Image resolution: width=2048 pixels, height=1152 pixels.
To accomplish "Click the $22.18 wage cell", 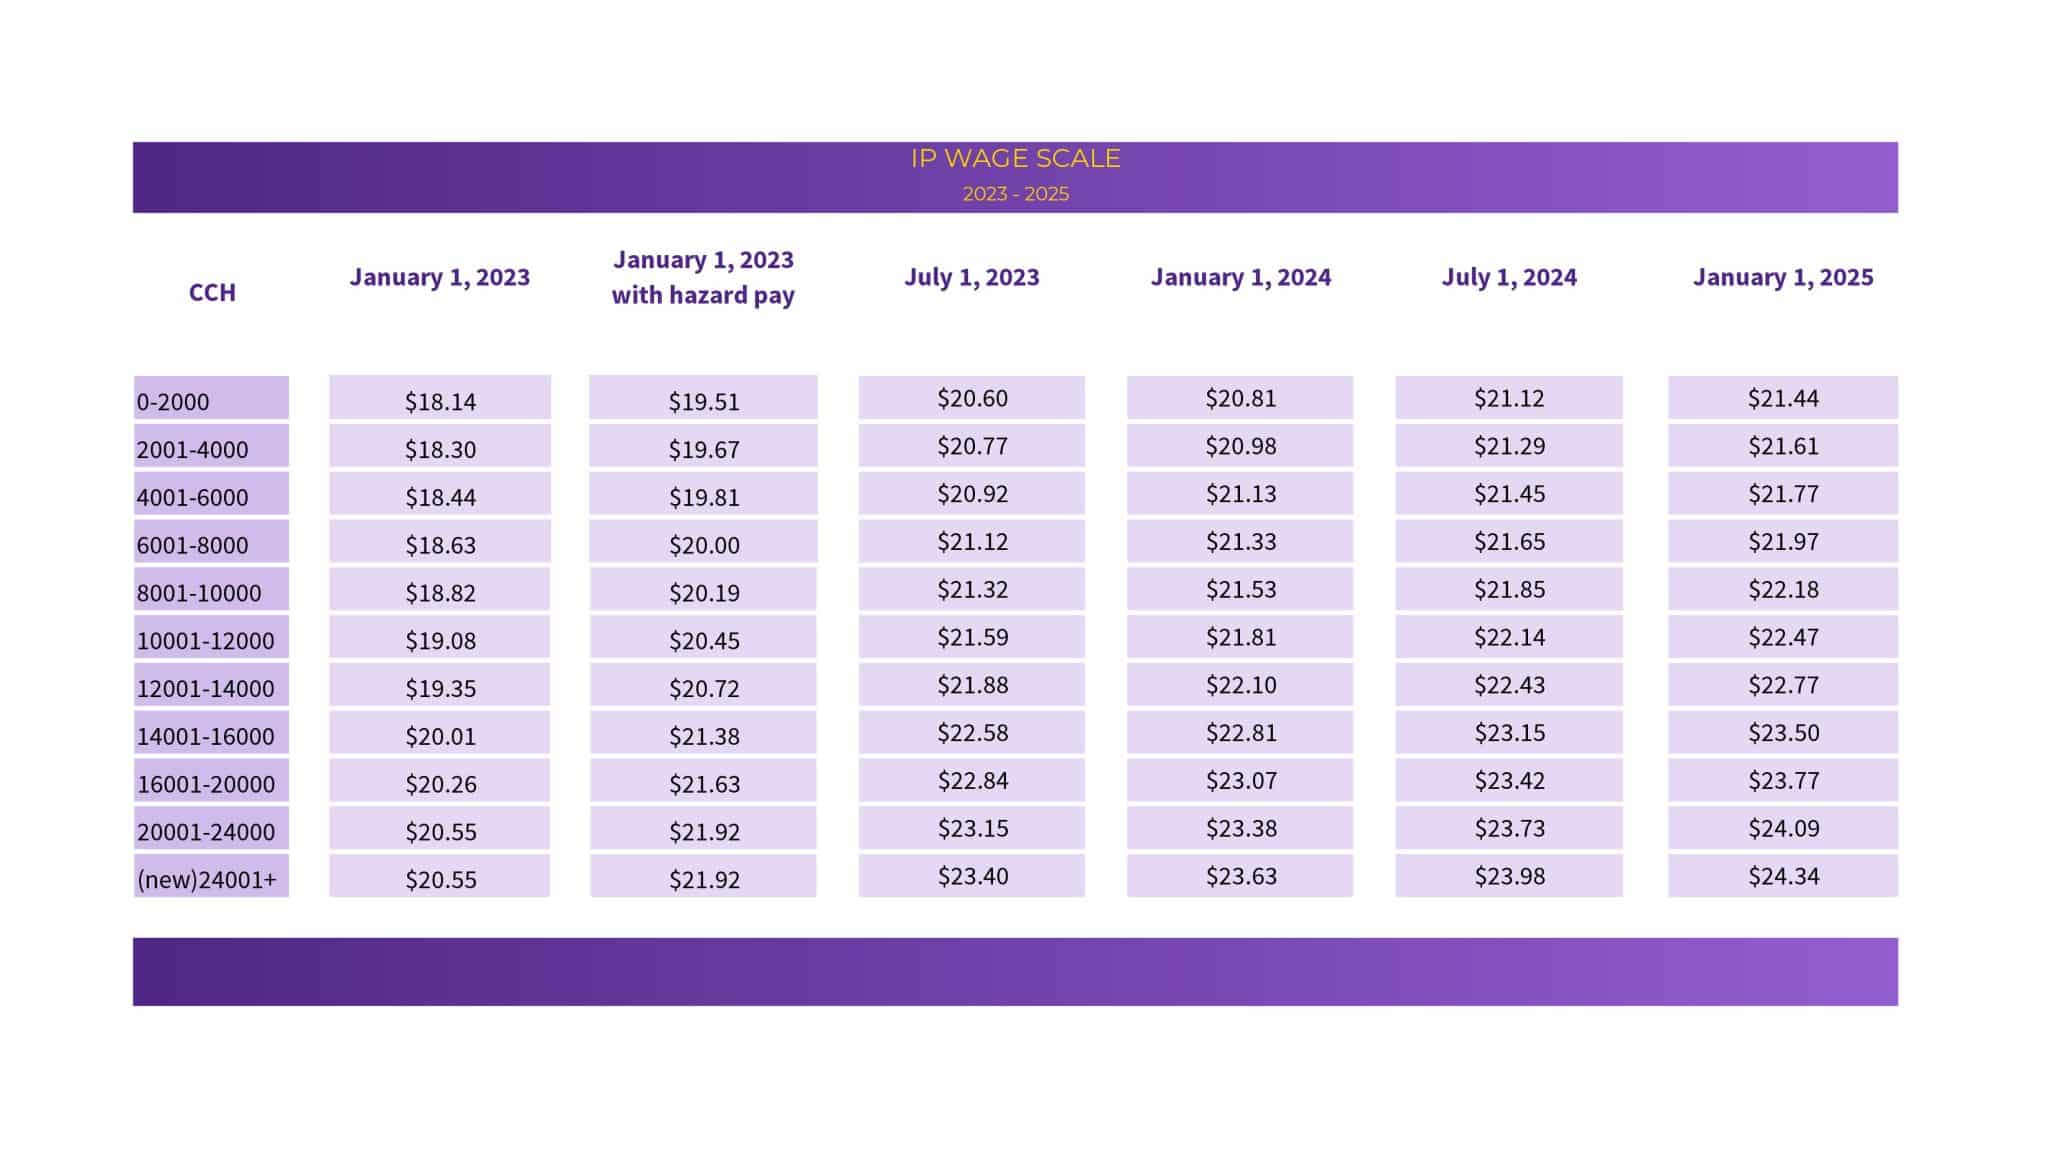I will (x=1783, y=589).
